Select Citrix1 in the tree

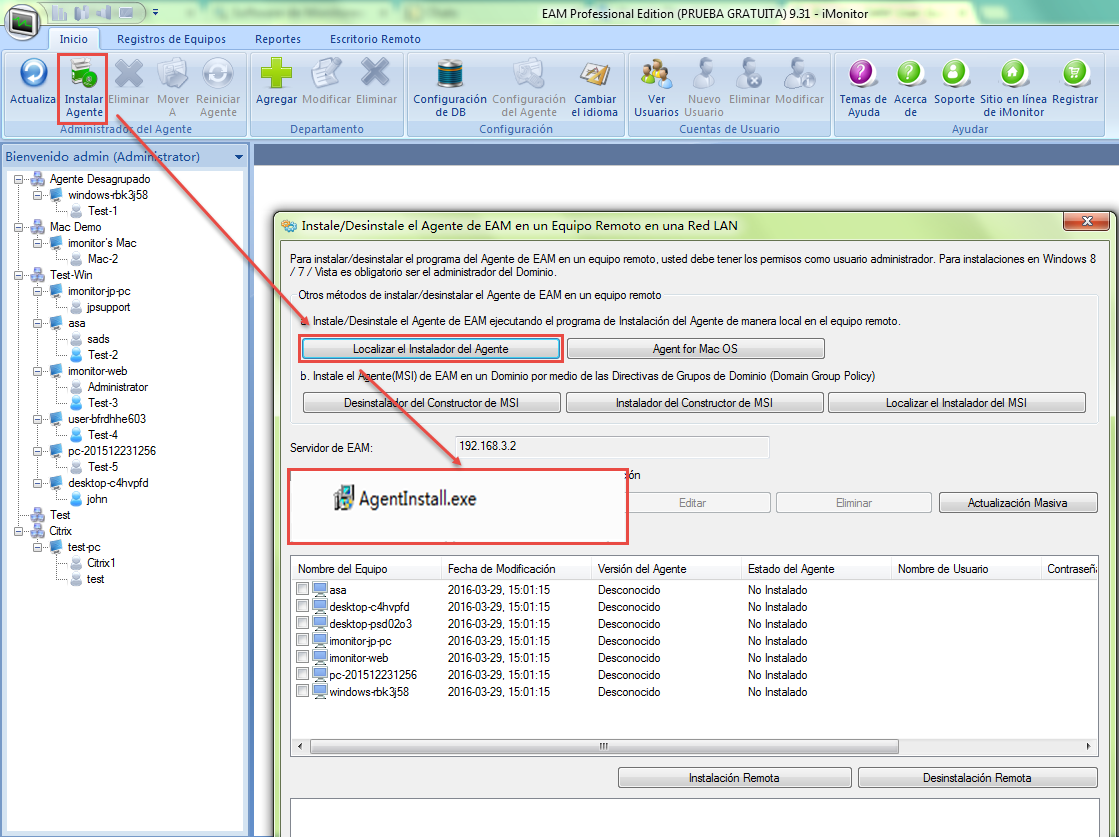click(x=101, y=563)
